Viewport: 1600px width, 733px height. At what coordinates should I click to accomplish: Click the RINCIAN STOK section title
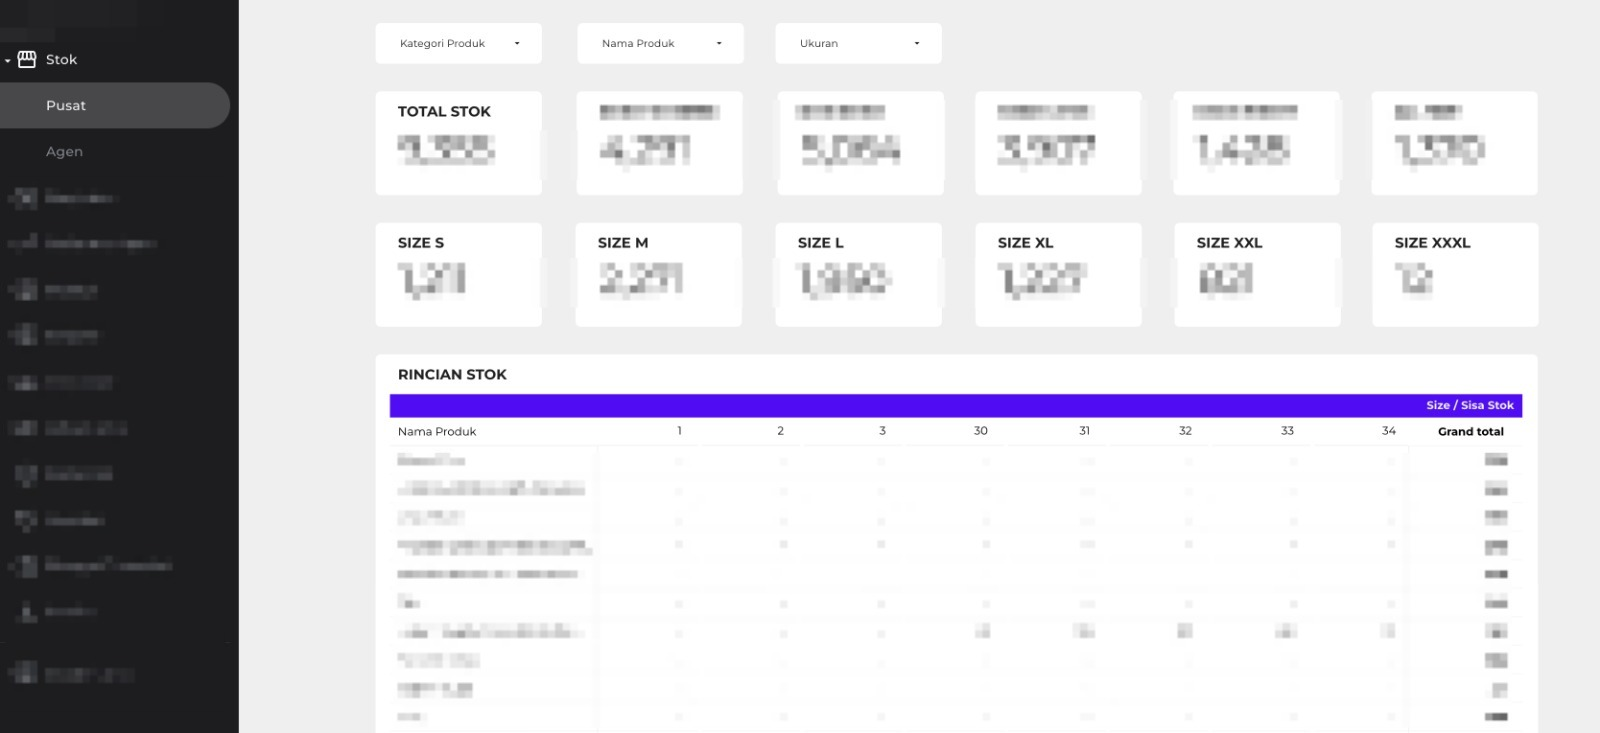coord(452,375)
